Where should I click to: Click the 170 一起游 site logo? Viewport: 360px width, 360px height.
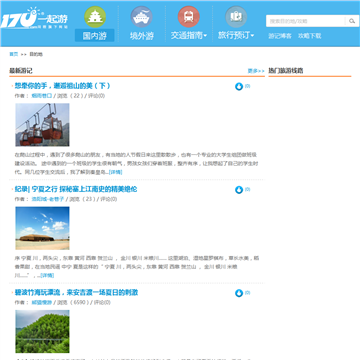[34, 18]
